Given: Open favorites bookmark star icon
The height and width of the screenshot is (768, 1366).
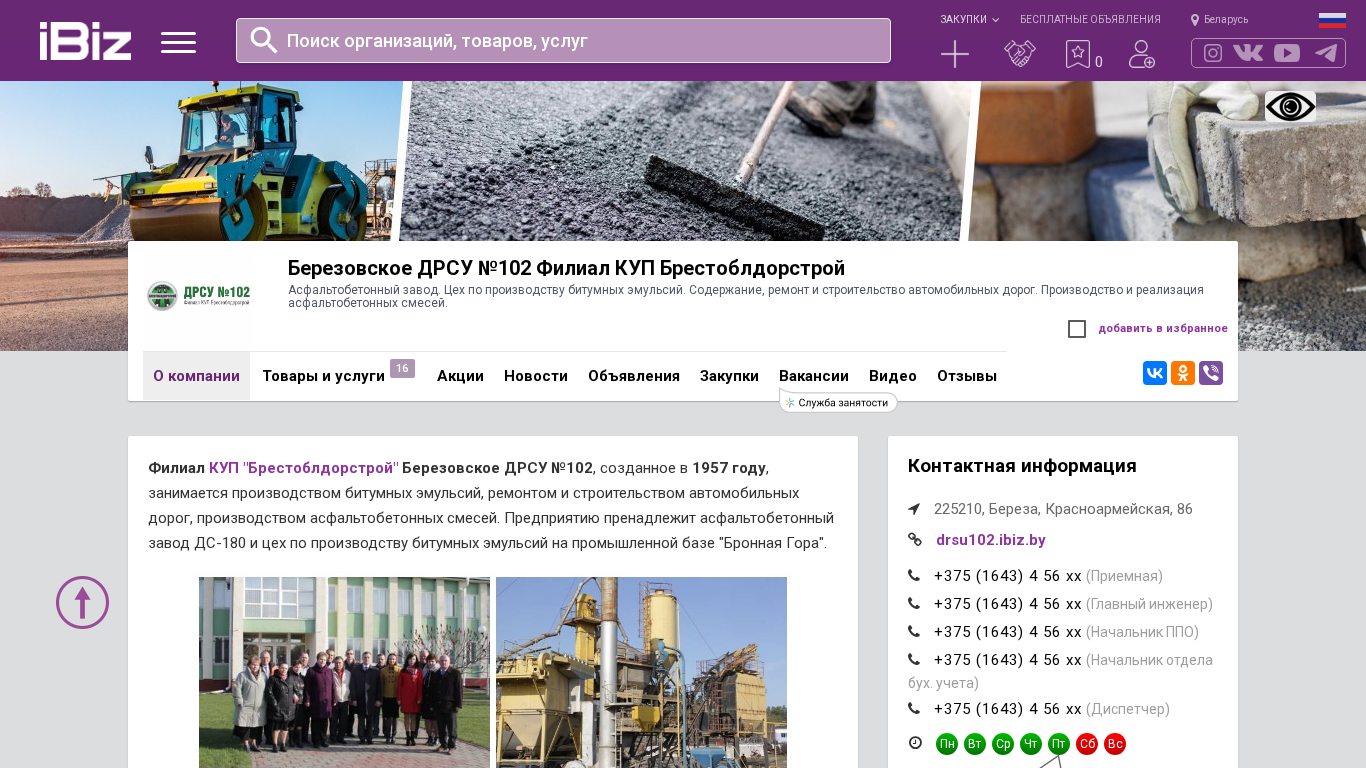Looking at the screenshot, I should tap(1078, 54).
